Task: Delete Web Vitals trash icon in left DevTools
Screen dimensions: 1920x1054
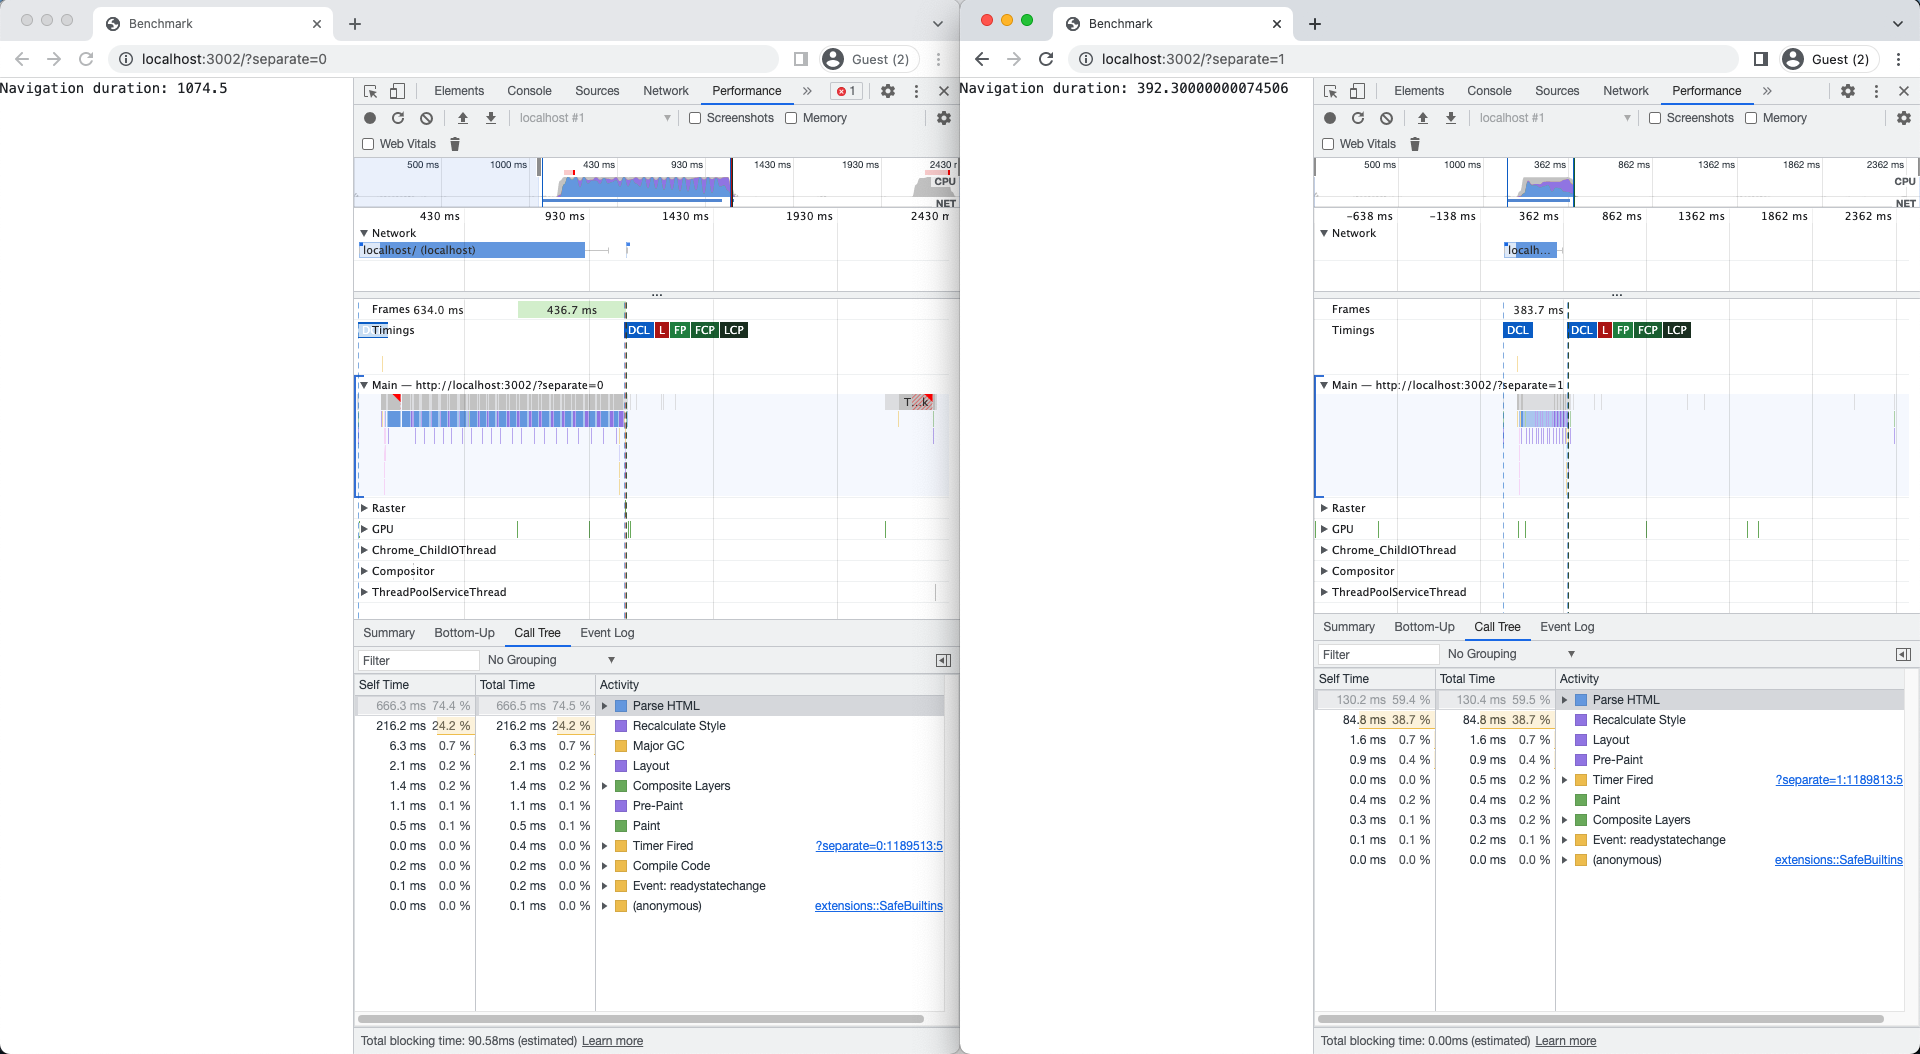Action: tap(455, 144)
